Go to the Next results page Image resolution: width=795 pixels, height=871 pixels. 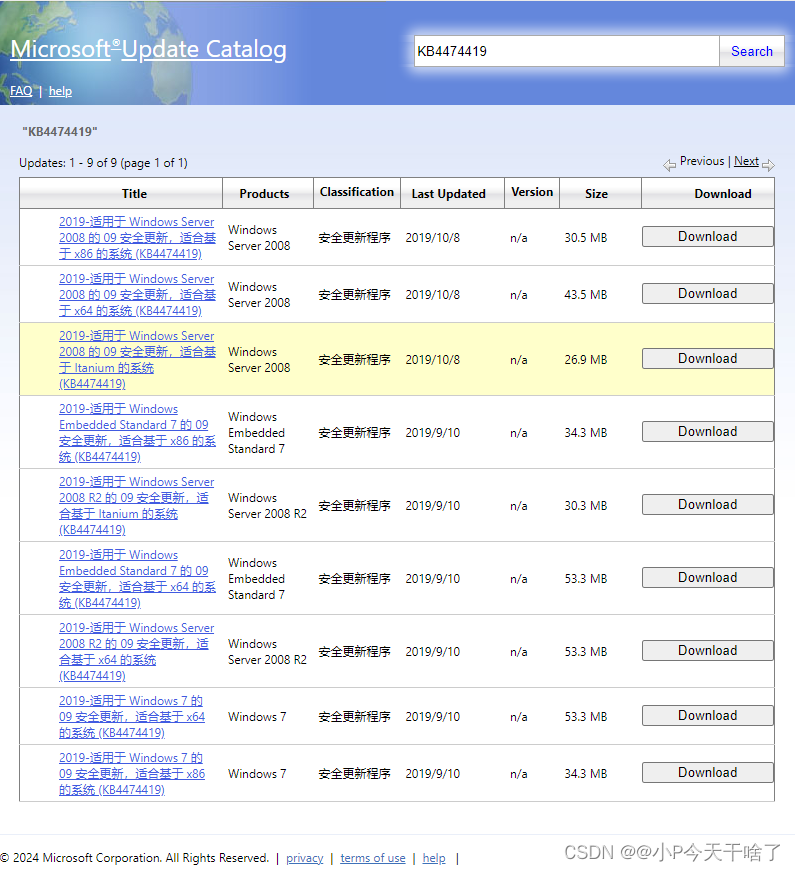746,161
